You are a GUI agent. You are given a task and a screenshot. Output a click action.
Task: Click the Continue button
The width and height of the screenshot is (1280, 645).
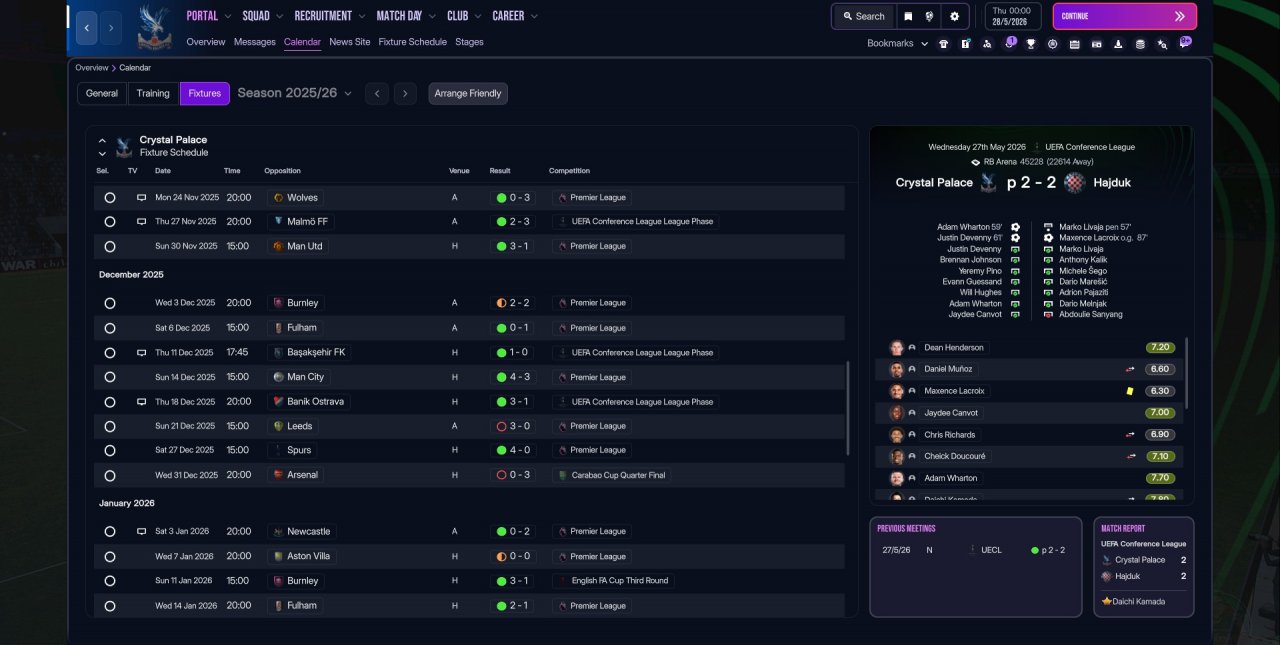(x=1124, y=16)
